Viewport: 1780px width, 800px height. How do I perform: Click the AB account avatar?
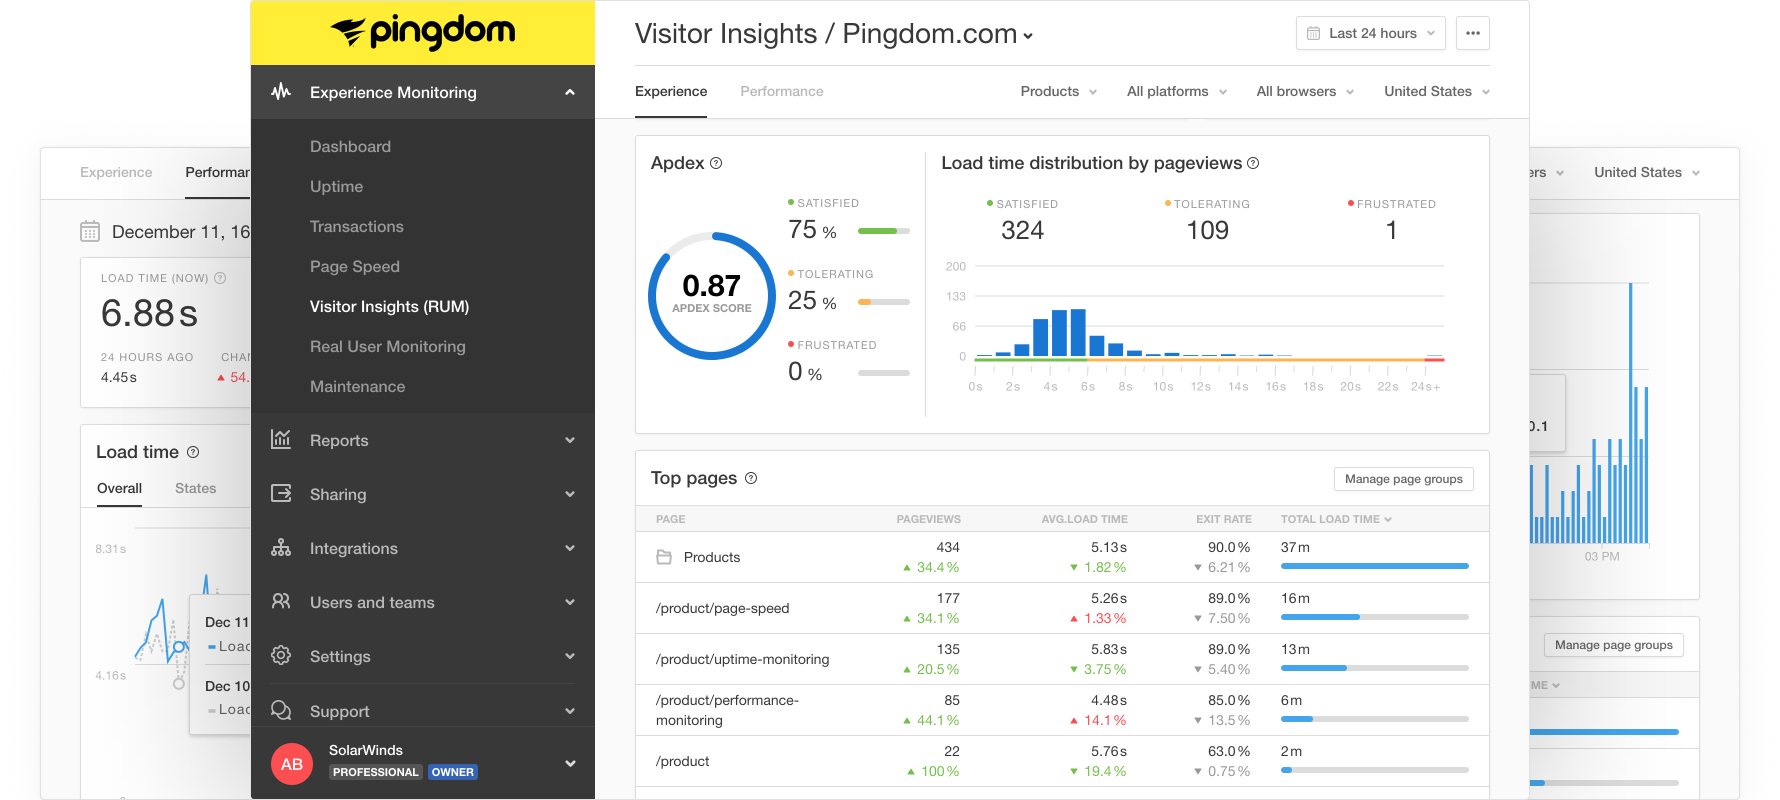click(x=292, y=764)
